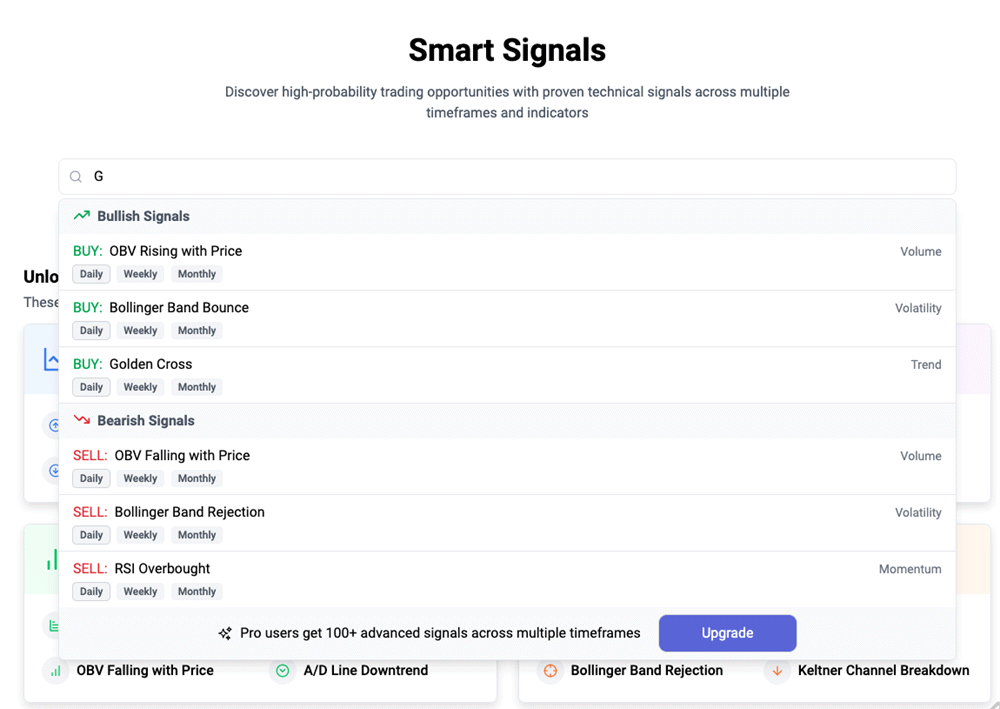The height and width of the screenshot is (709, 1000).
Task: Open the Keltner Channel Breakdown signal
Action: coord(883,671)
